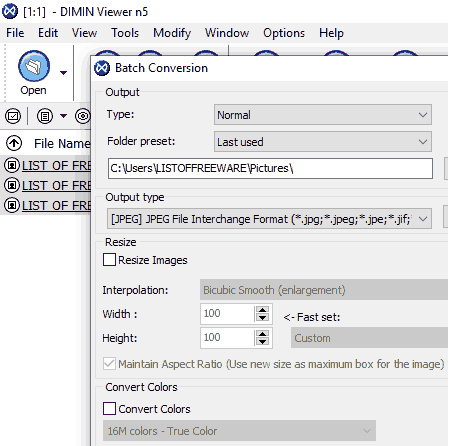Click the Width value field

[227, 314]
